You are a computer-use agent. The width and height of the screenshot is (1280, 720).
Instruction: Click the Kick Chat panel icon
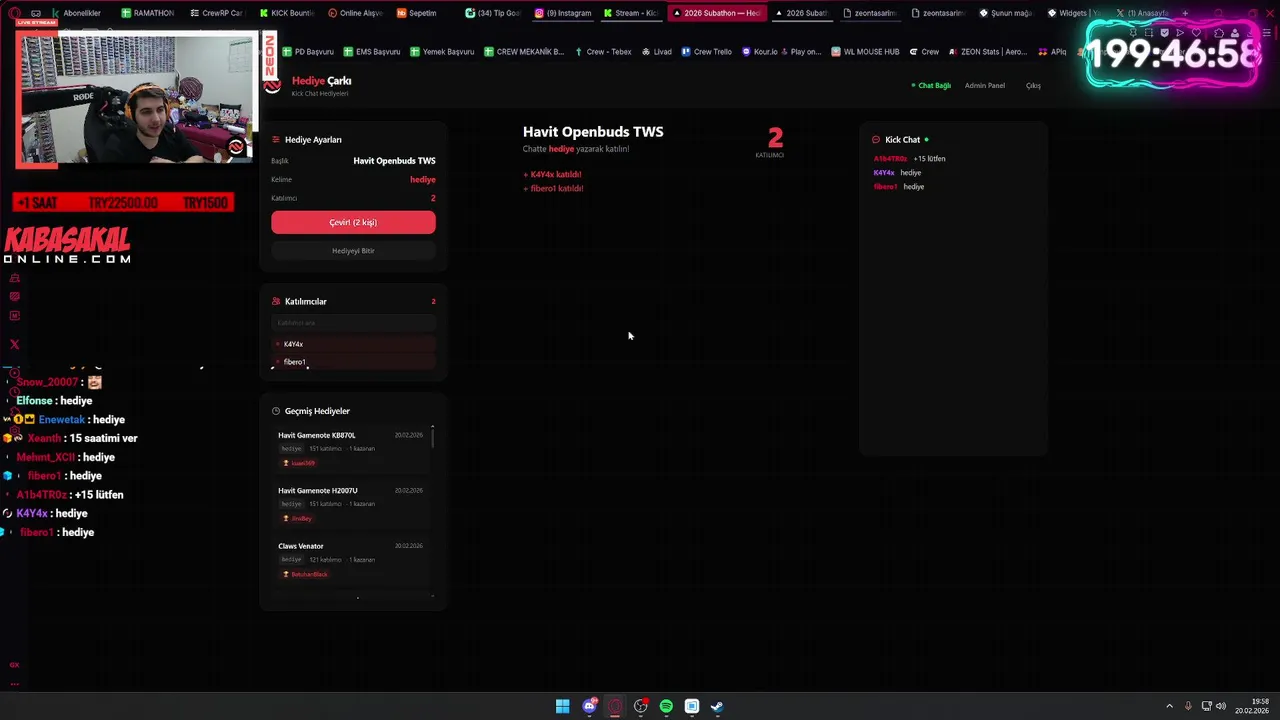(876, 140)
